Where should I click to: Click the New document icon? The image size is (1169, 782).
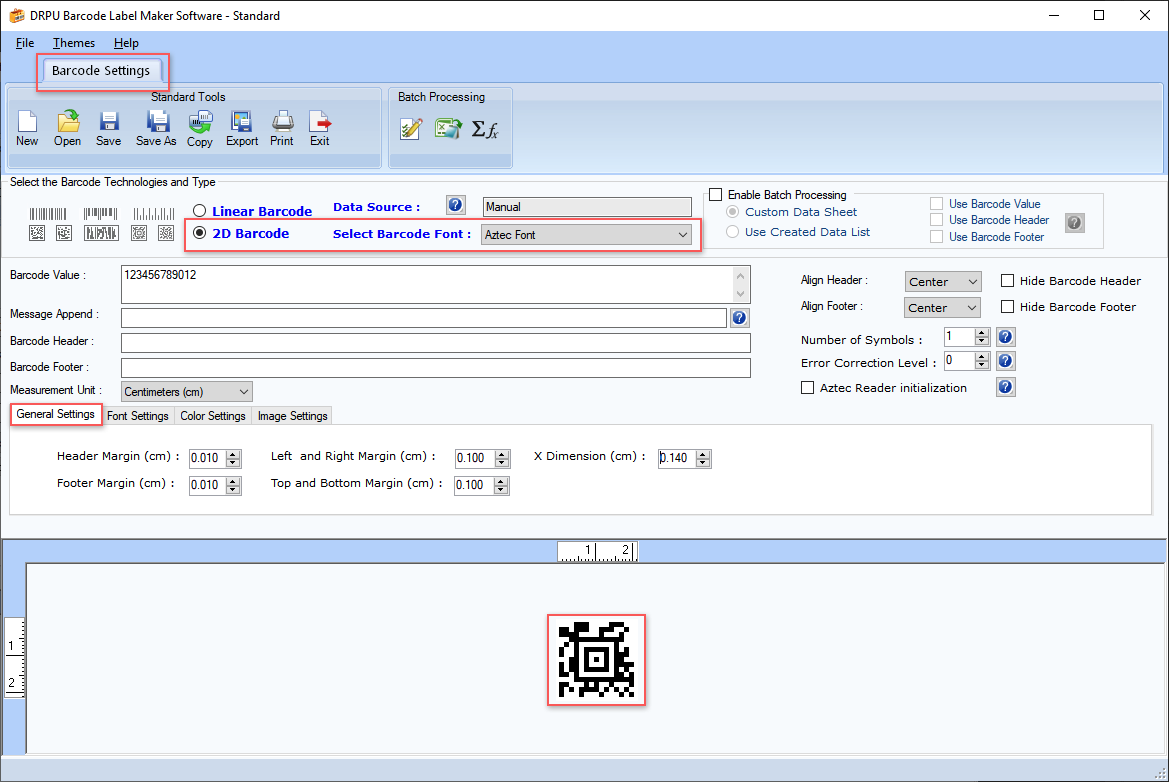27,128
